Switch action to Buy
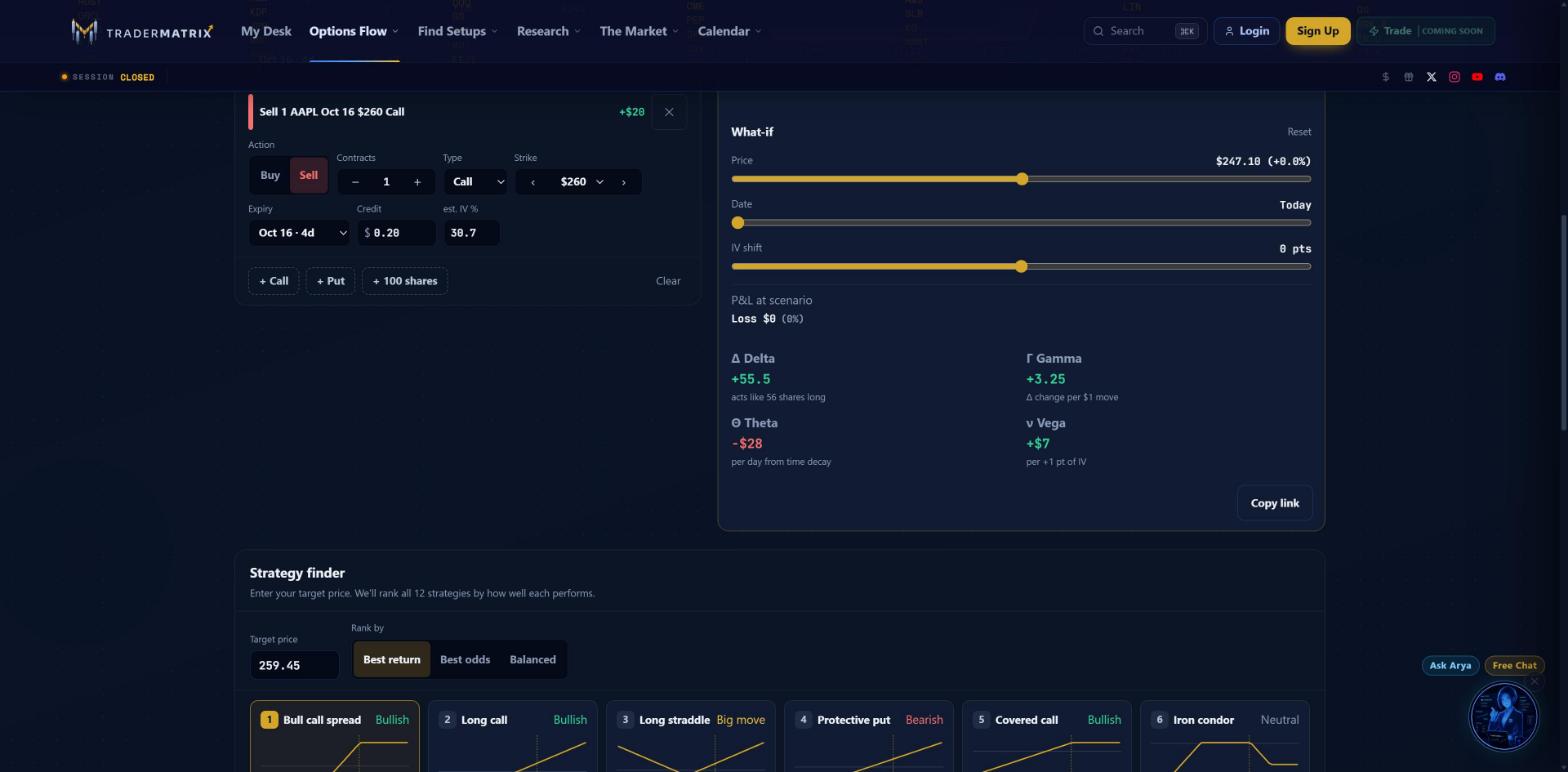The image size is (1568, 772). pos(270,175)
